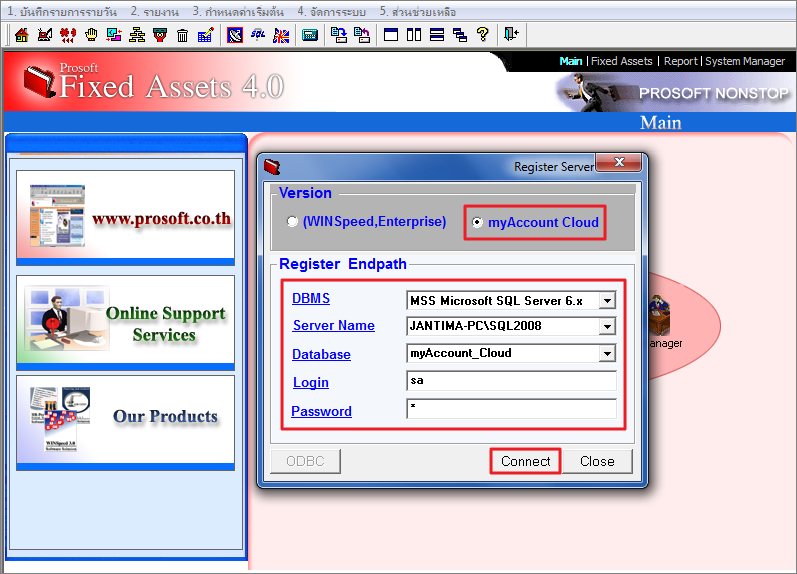Viewport: 797px width, 574px height.
Task: Click the Password link label
Action: (321, 411)
